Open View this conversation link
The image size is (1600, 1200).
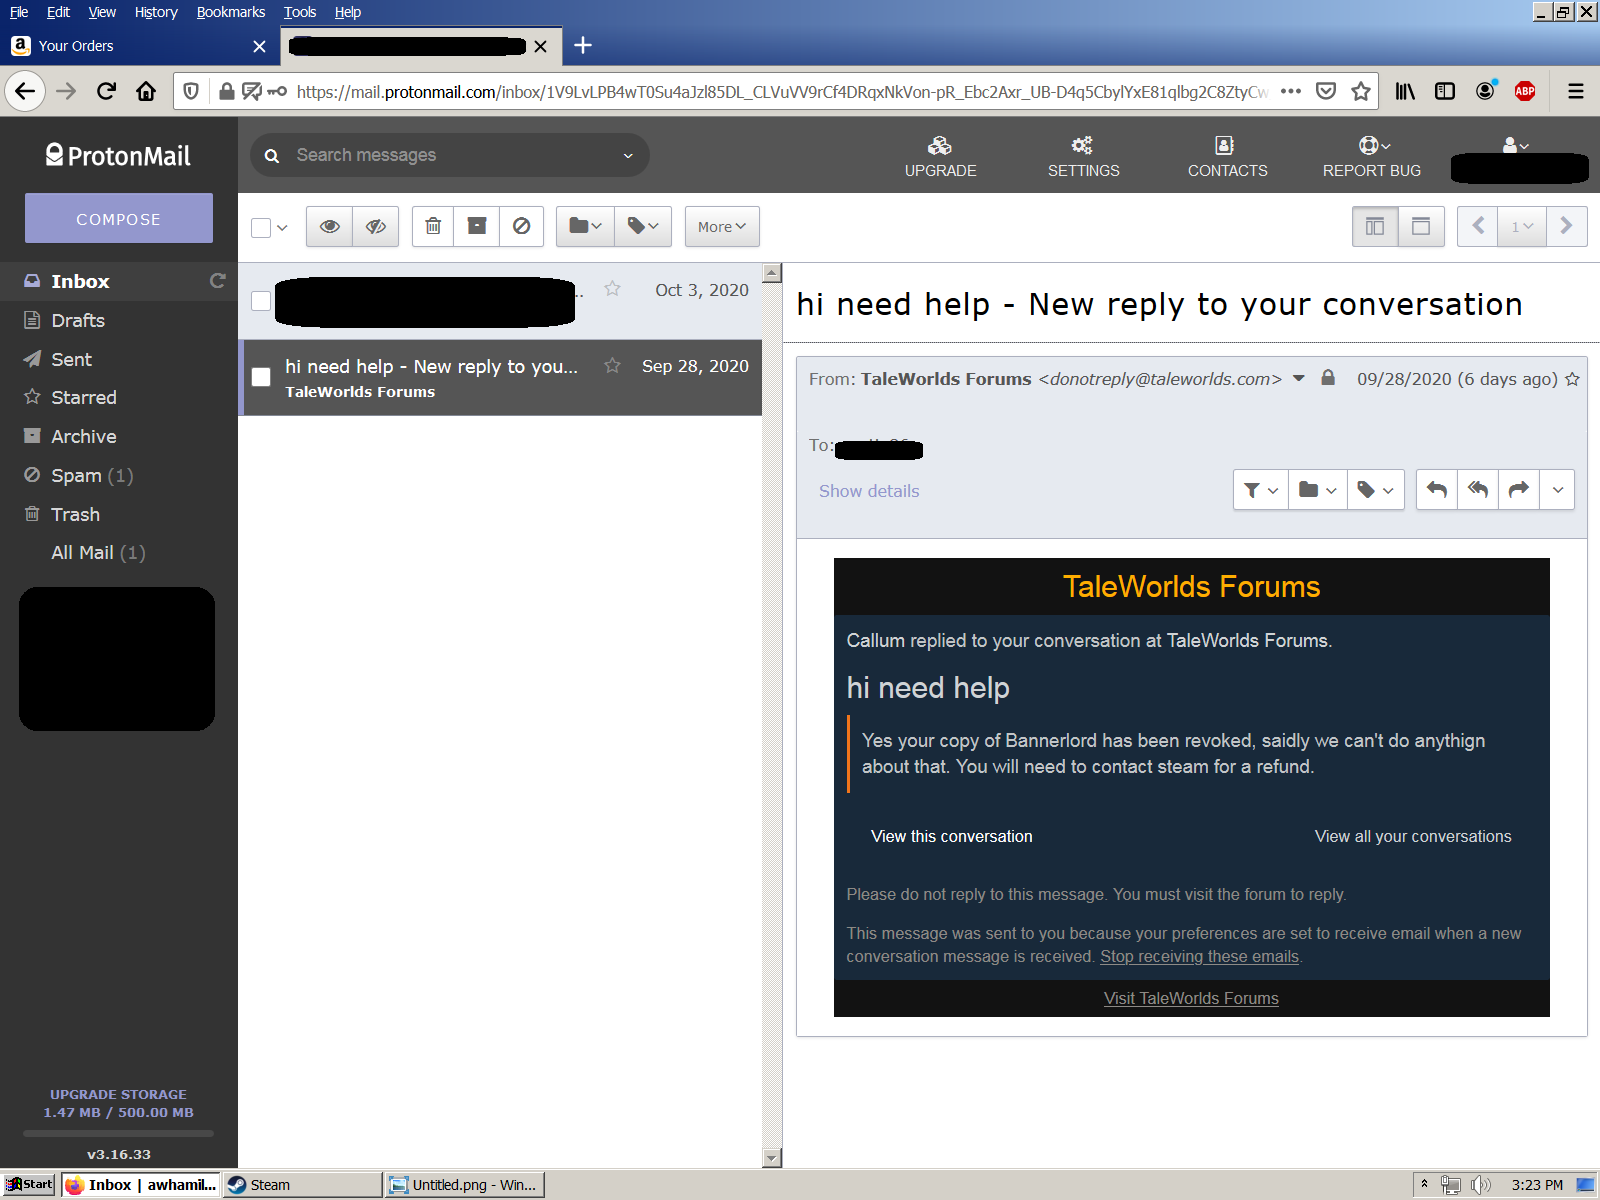coord(952,836)
